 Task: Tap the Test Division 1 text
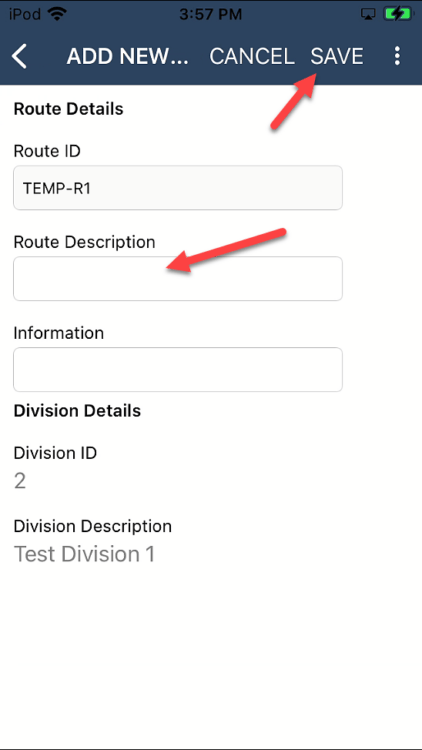(x=84, y=554)
